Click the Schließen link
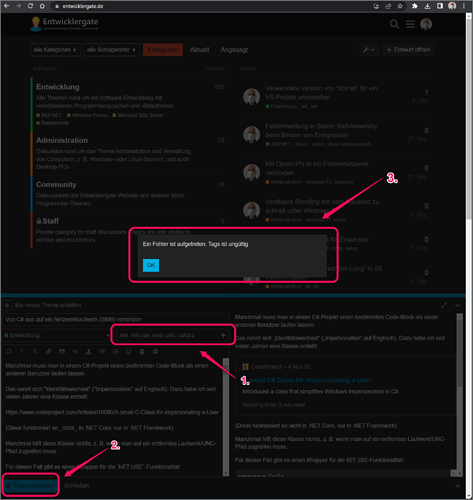The height and width of the screenshot is (500, 473). point(77,486)
